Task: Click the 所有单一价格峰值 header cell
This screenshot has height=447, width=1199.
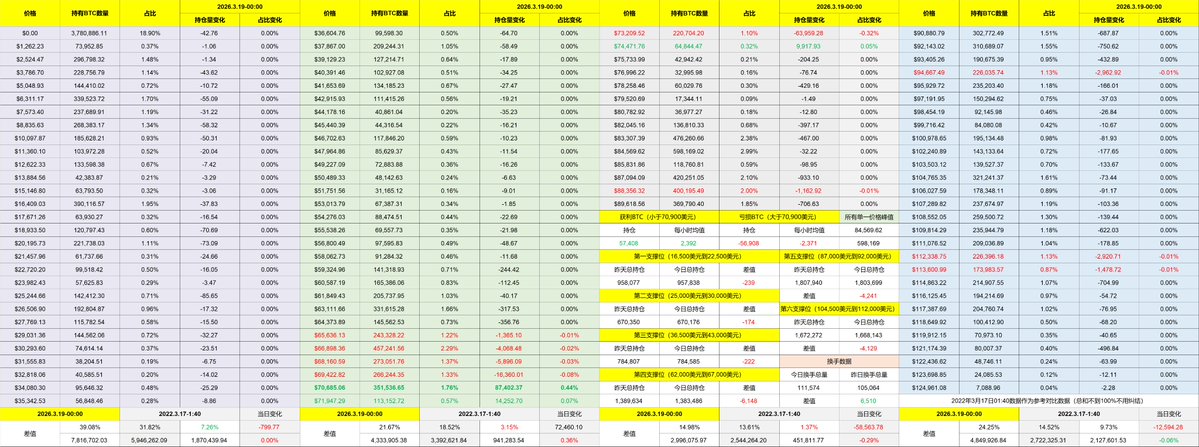Action: (x=869, y=216)
